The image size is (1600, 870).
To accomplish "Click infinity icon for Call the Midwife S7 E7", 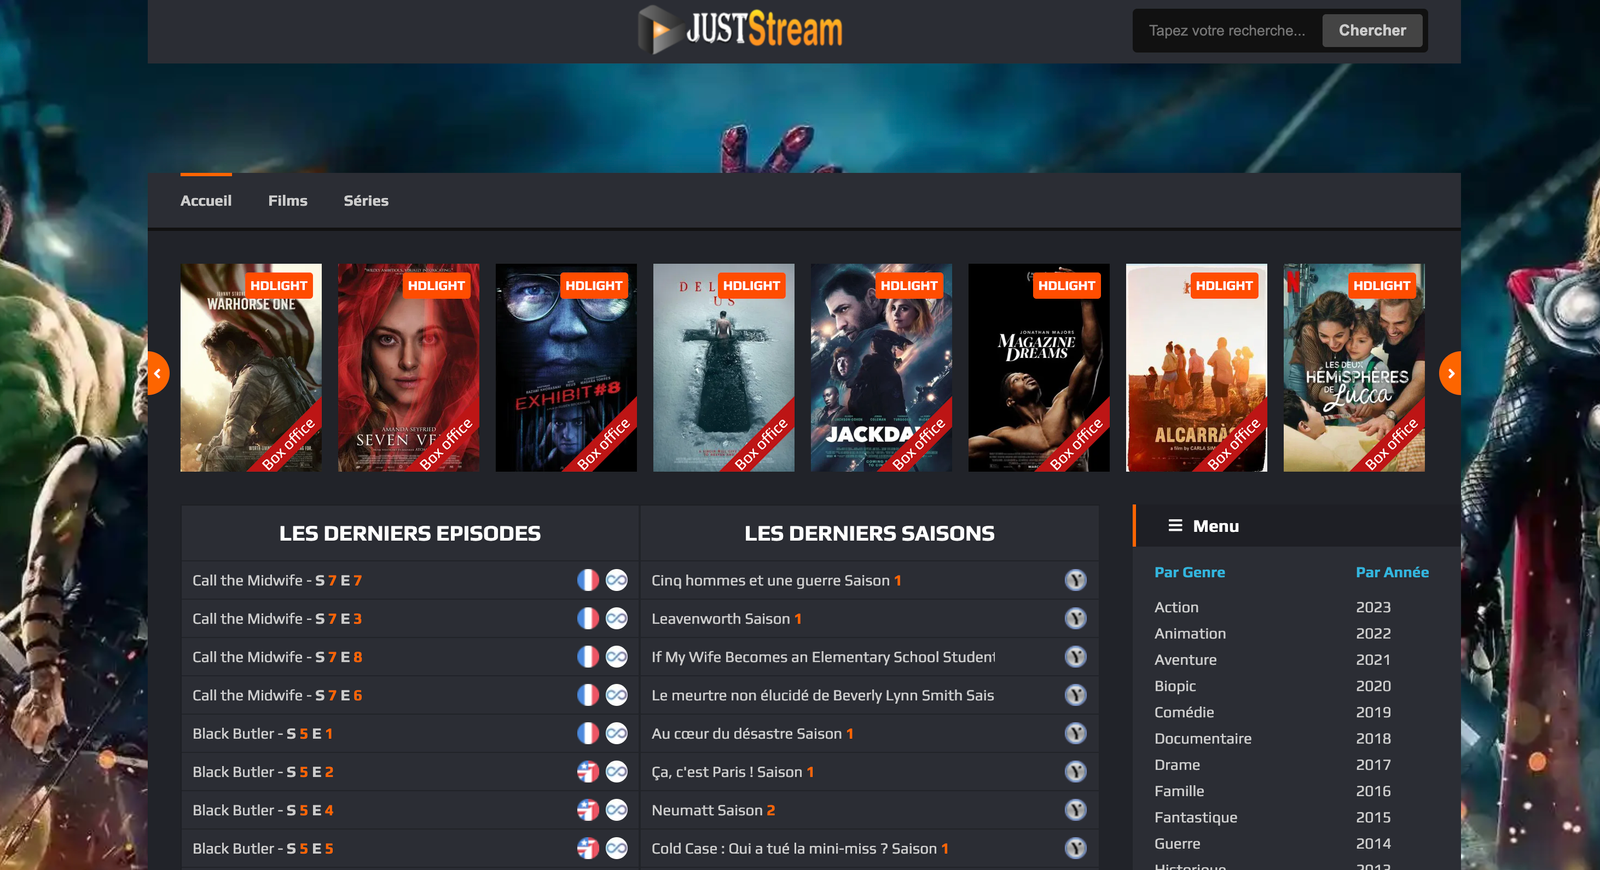I will coord(617,580).
